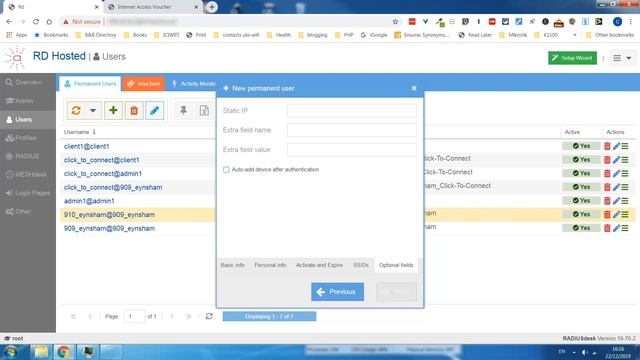Select user 909_eynsham@909_eynsham

(x=109, y=228)
